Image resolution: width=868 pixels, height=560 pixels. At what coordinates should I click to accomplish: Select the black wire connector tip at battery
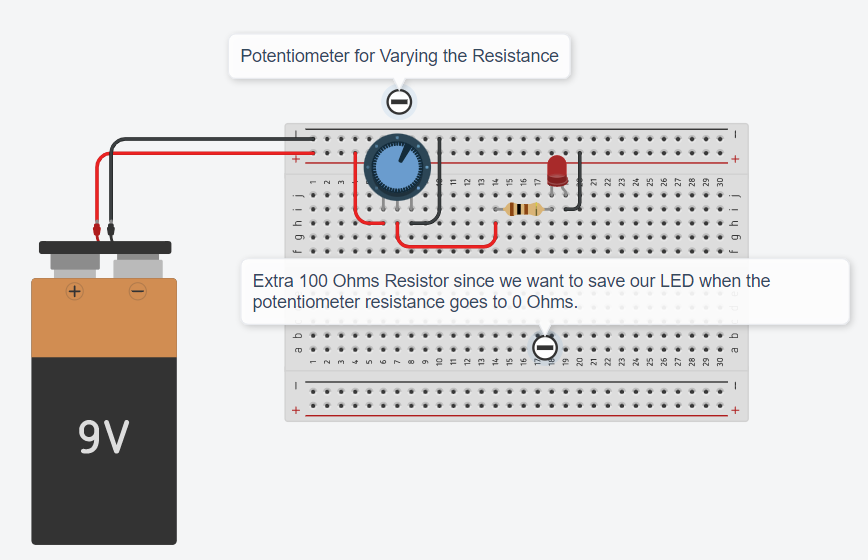click(111, 230)
